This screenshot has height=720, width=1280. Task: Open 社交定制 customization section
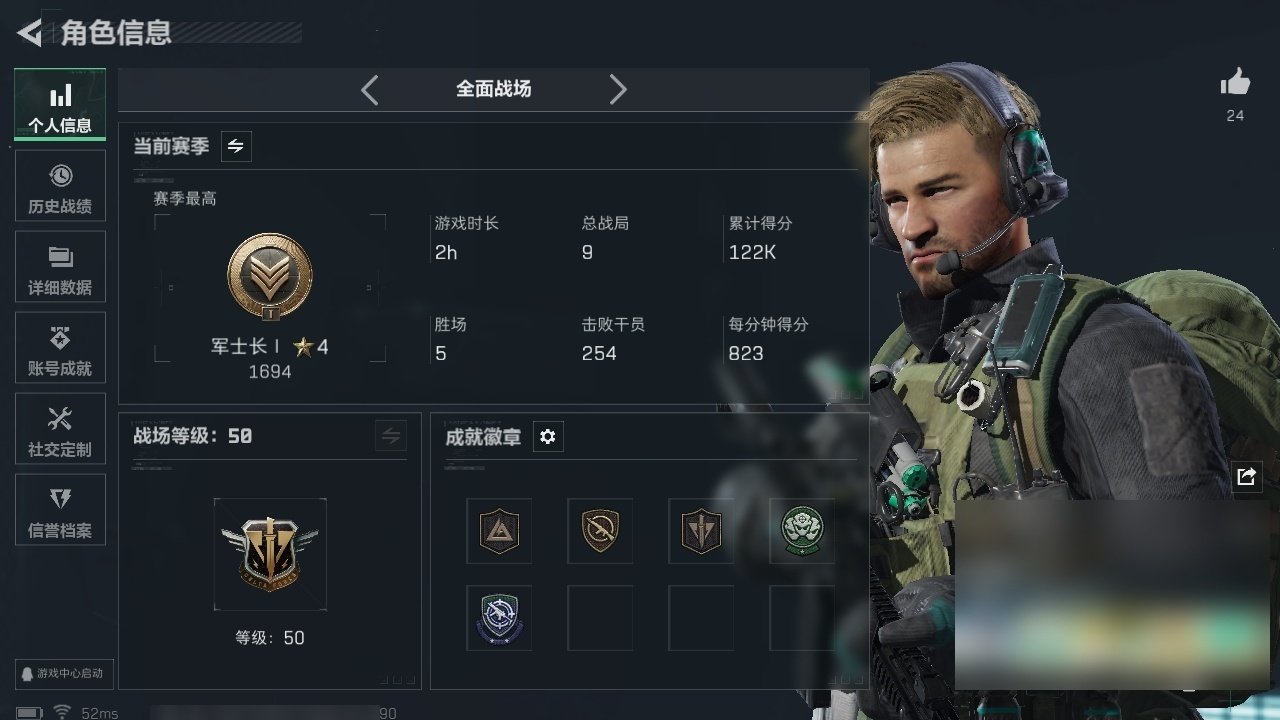(x=60, y=430)
